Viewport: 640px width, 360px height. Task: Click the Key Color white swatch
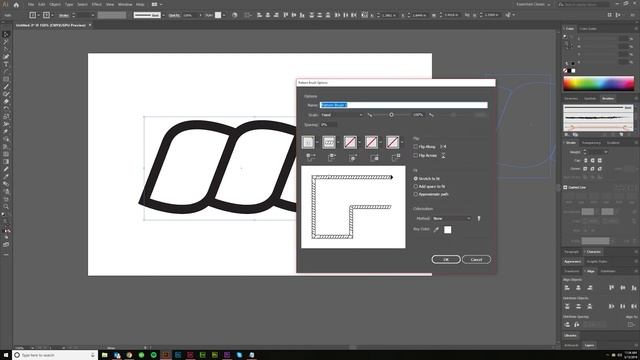pyautogui.click(x=448, y=230)
